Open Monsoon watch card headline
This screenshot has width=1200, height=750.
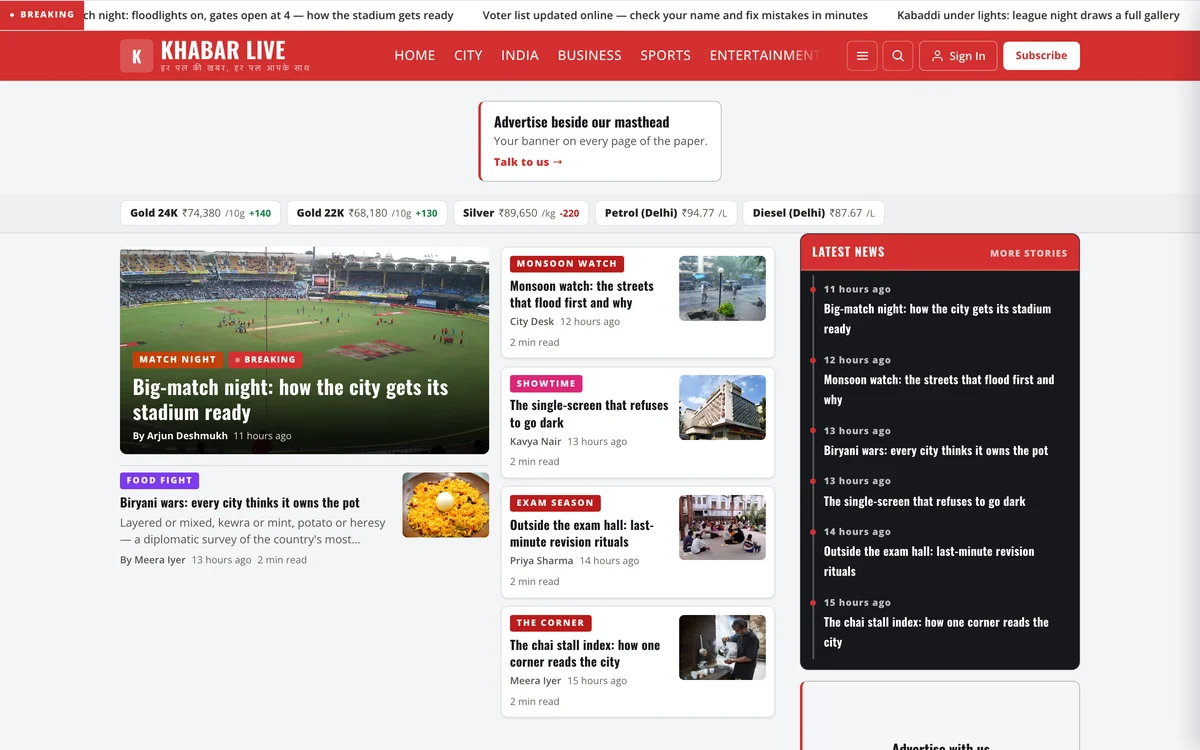pos(582,294)
